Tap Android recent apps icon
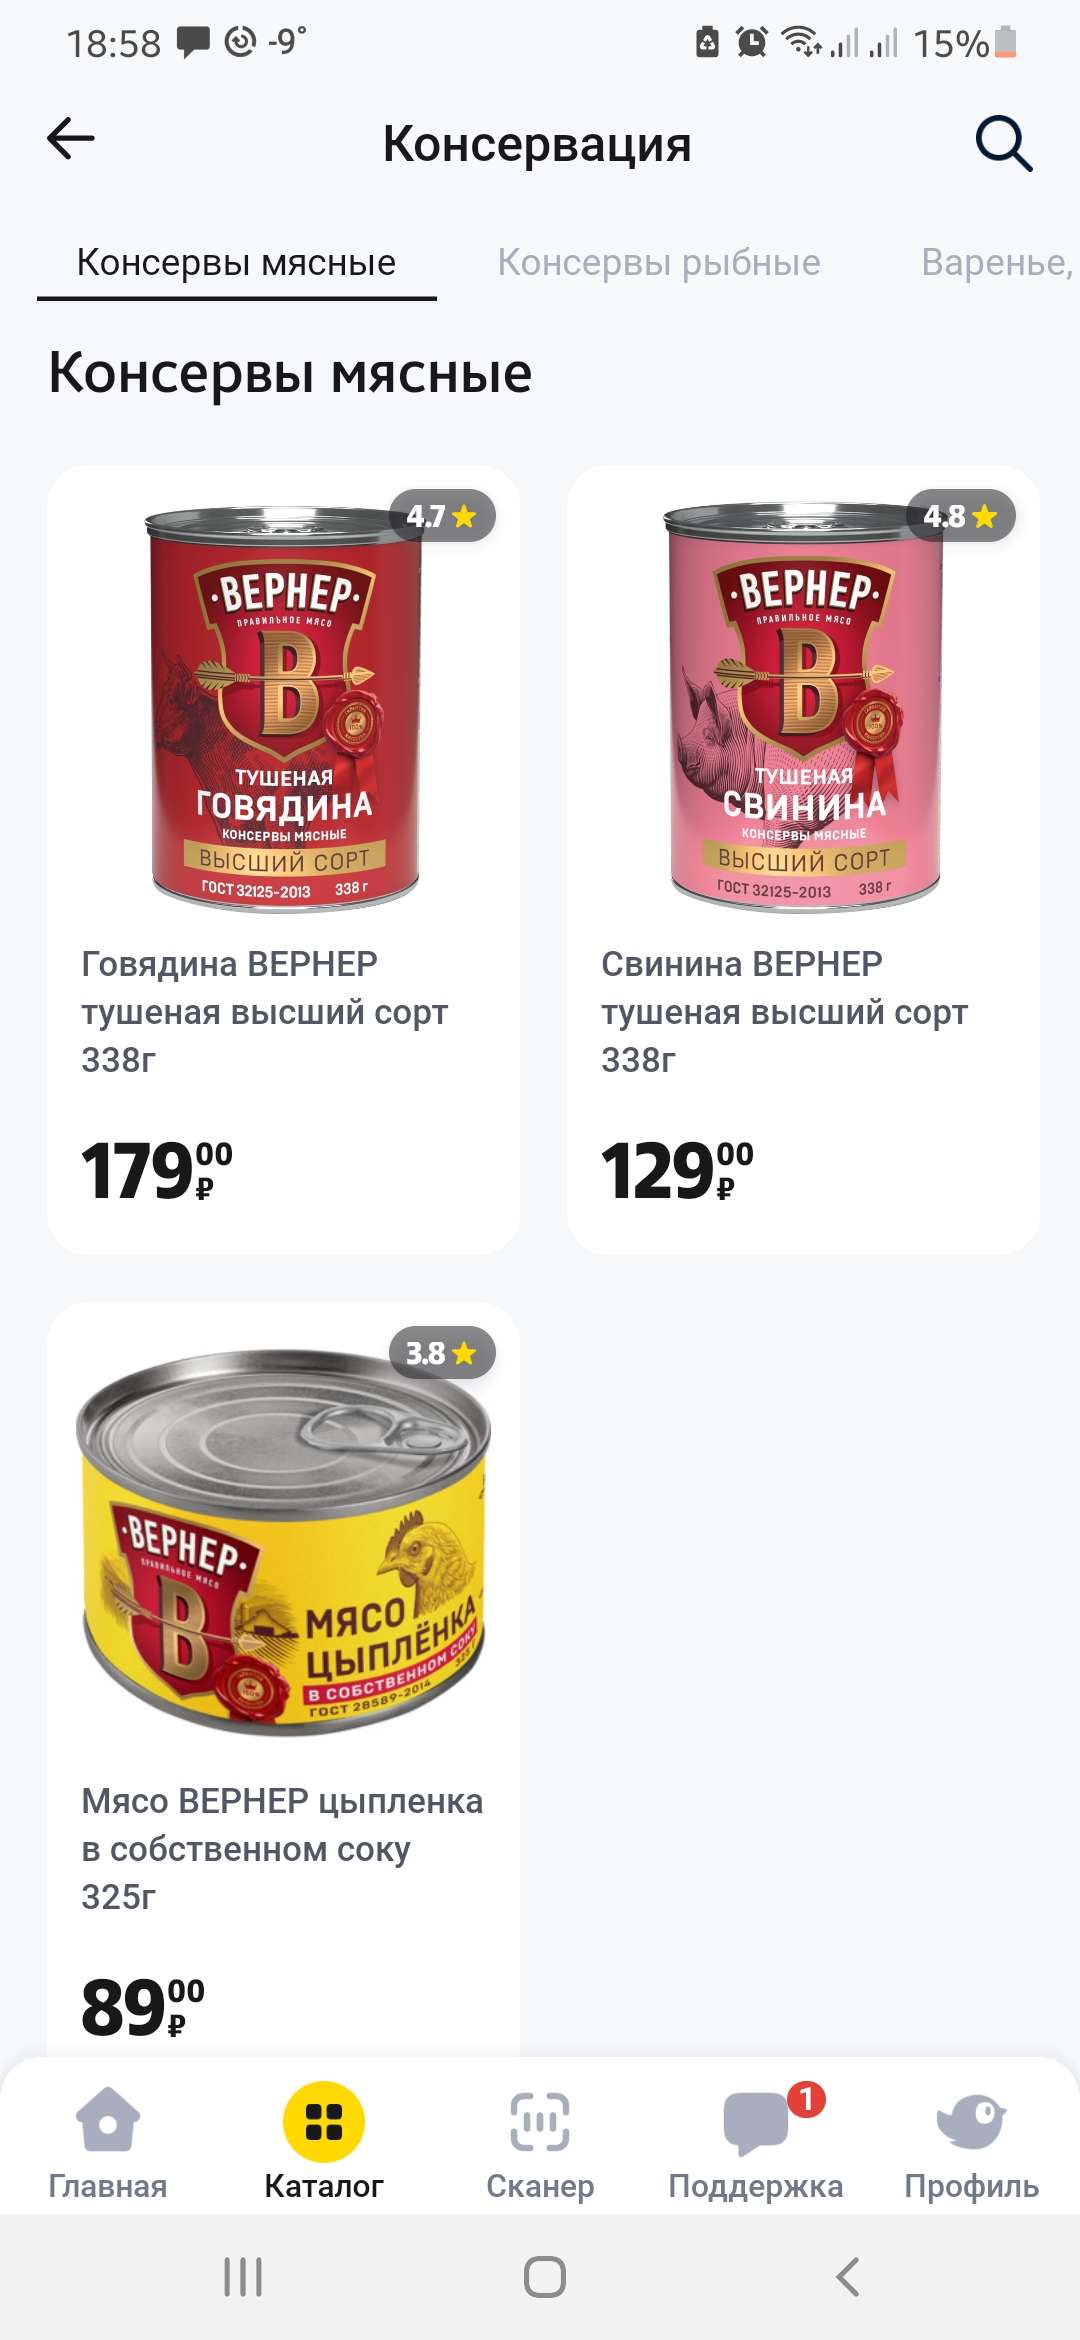 pos(243,2277)
